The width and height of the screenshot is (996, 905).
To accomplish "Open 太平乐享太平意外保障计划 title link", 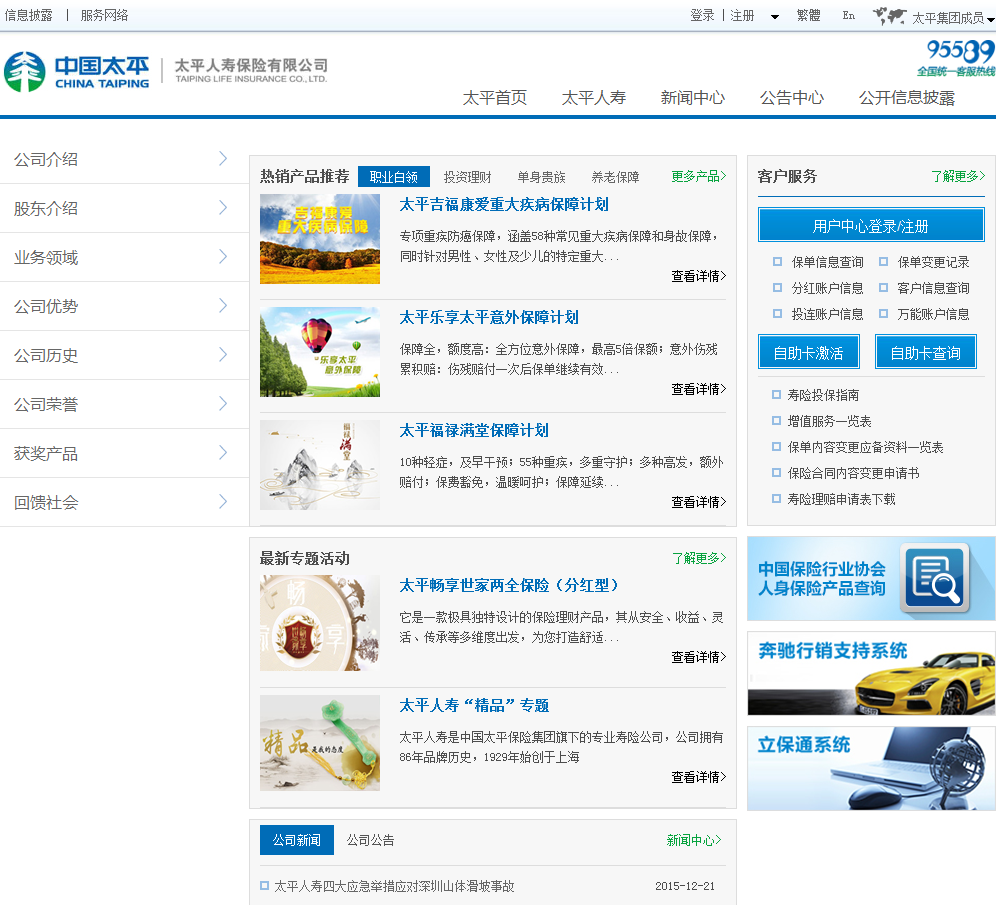I will (x=488, y=318).
